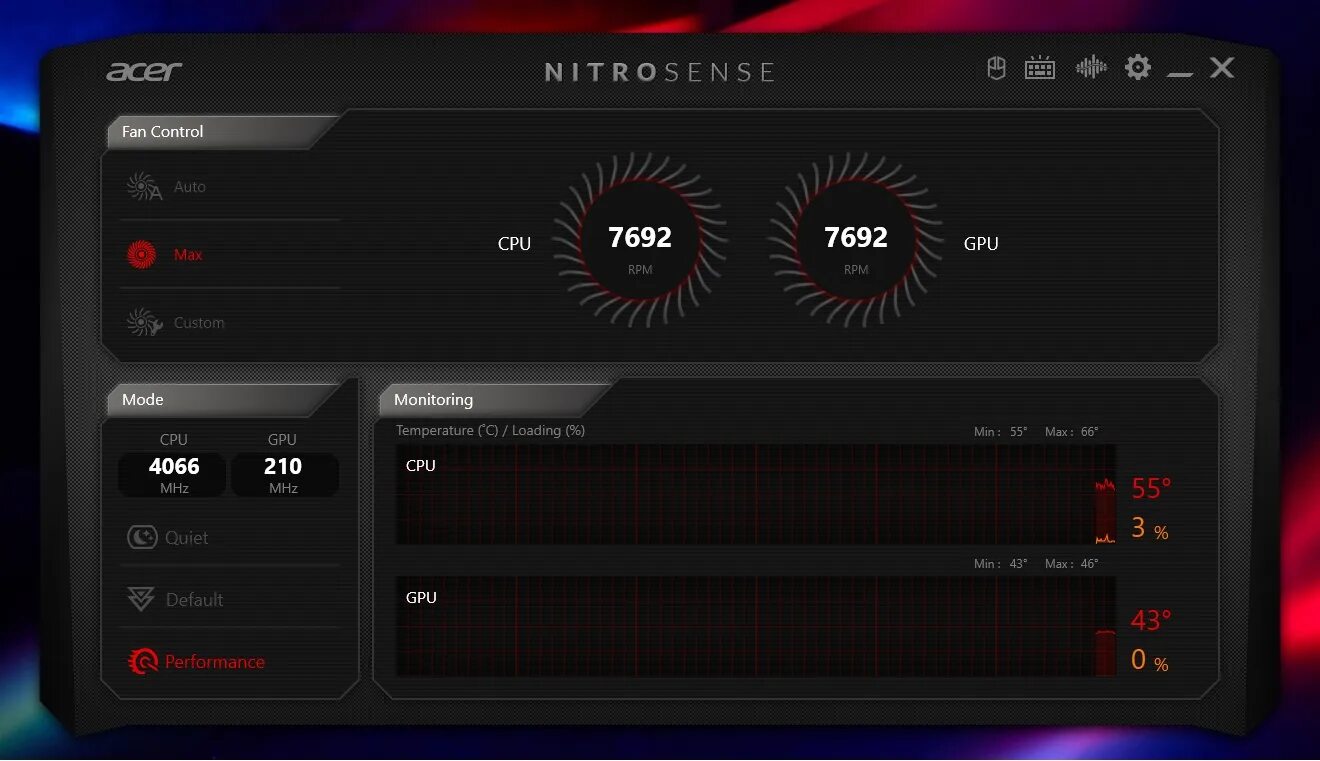Click the CPU 3 % loading value
This screenshot has width=1320, height=761.
[1149, 529]
